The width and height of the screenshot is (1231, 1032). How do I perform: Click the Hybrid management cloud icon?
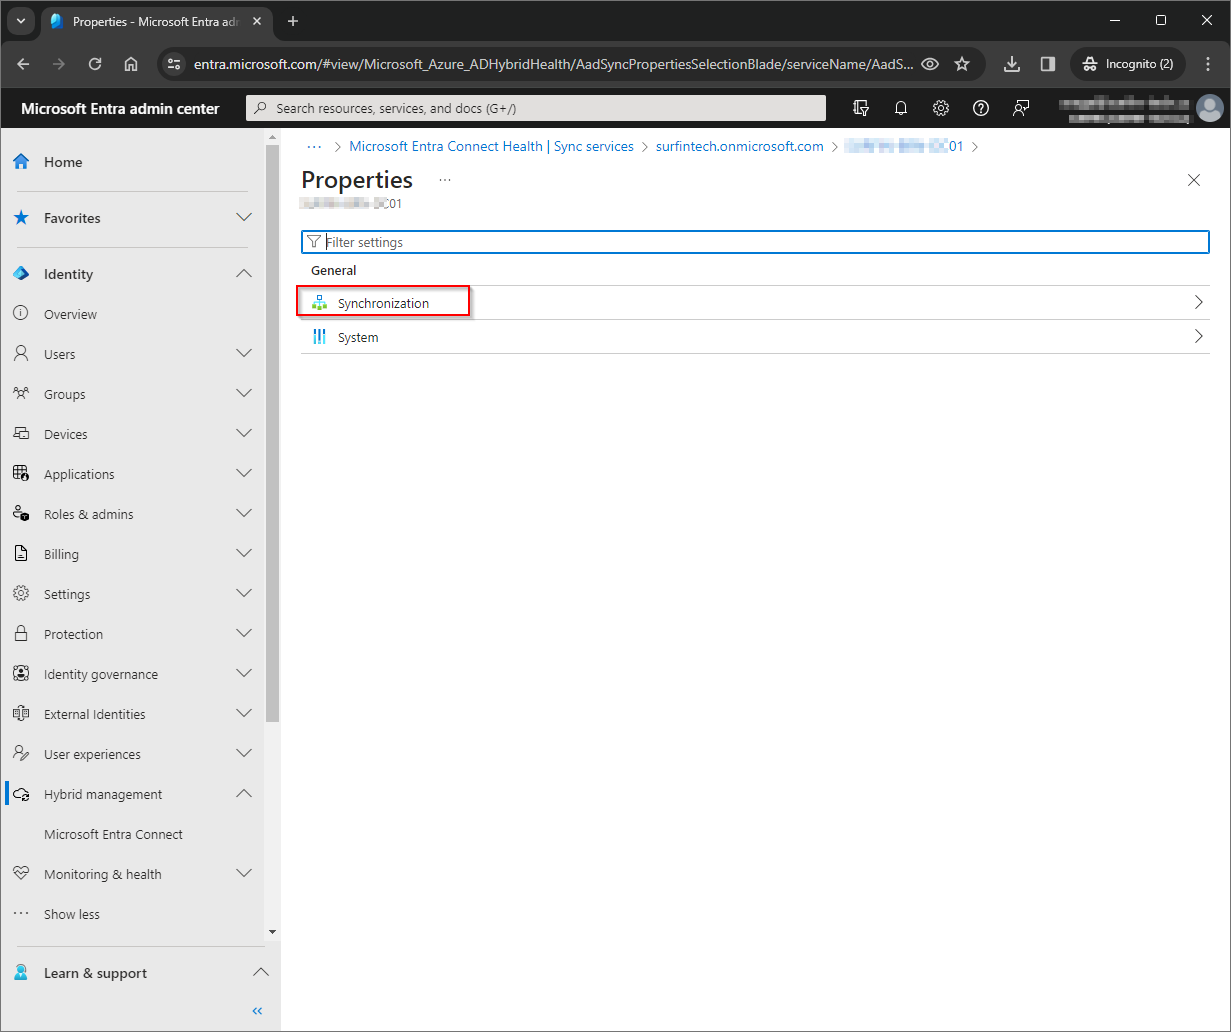[x=21, y=794]
